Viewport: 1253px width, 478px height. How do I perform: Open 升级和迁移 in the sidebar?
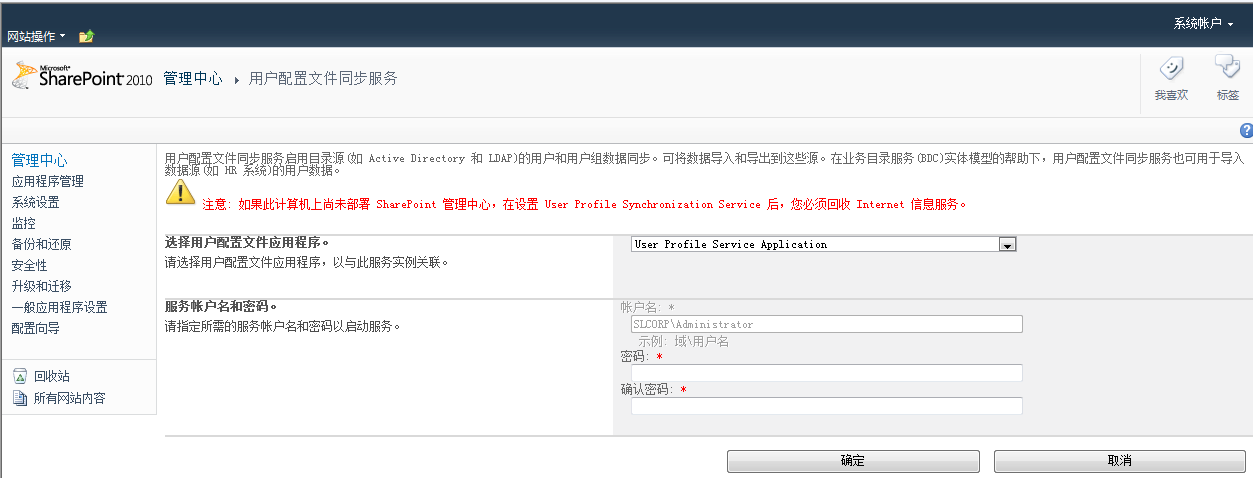pyautogui.click(x=41, y=286)
